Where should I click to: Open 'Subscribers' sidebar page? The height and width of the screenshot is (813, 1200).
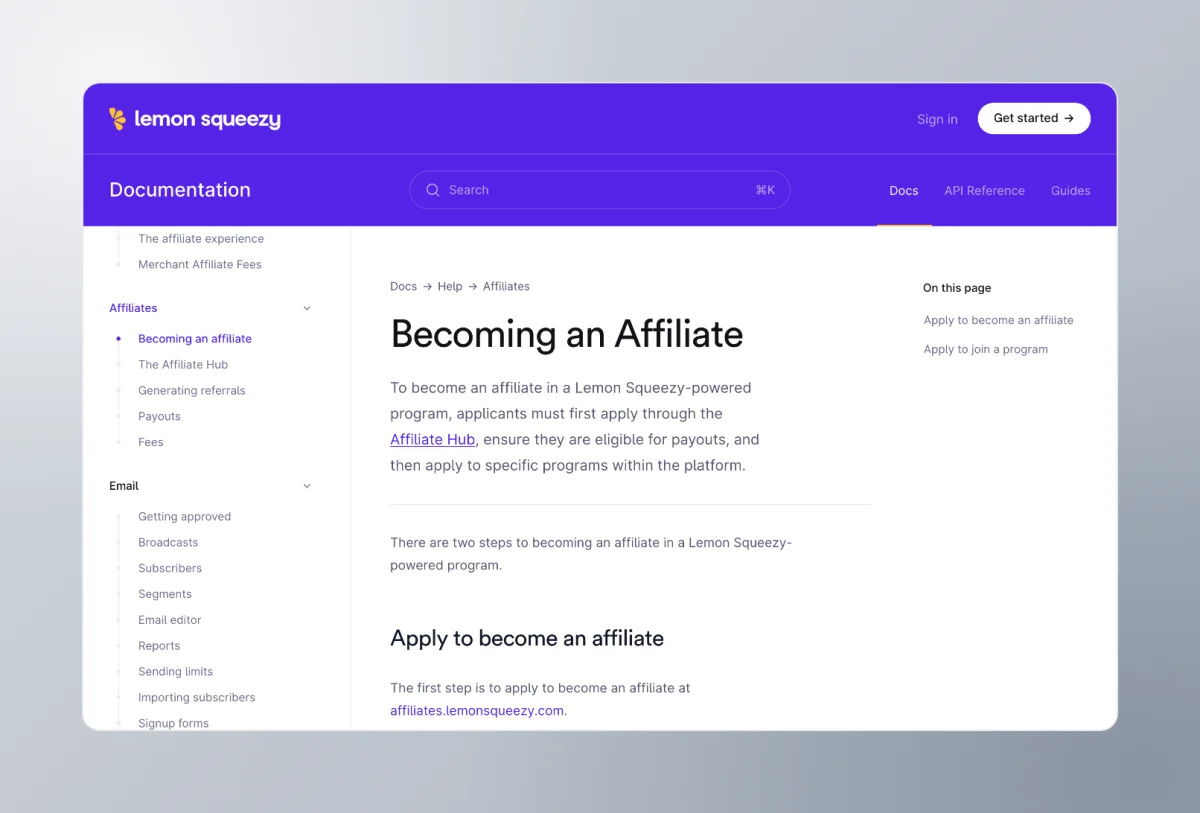click(x=170, y=568)
